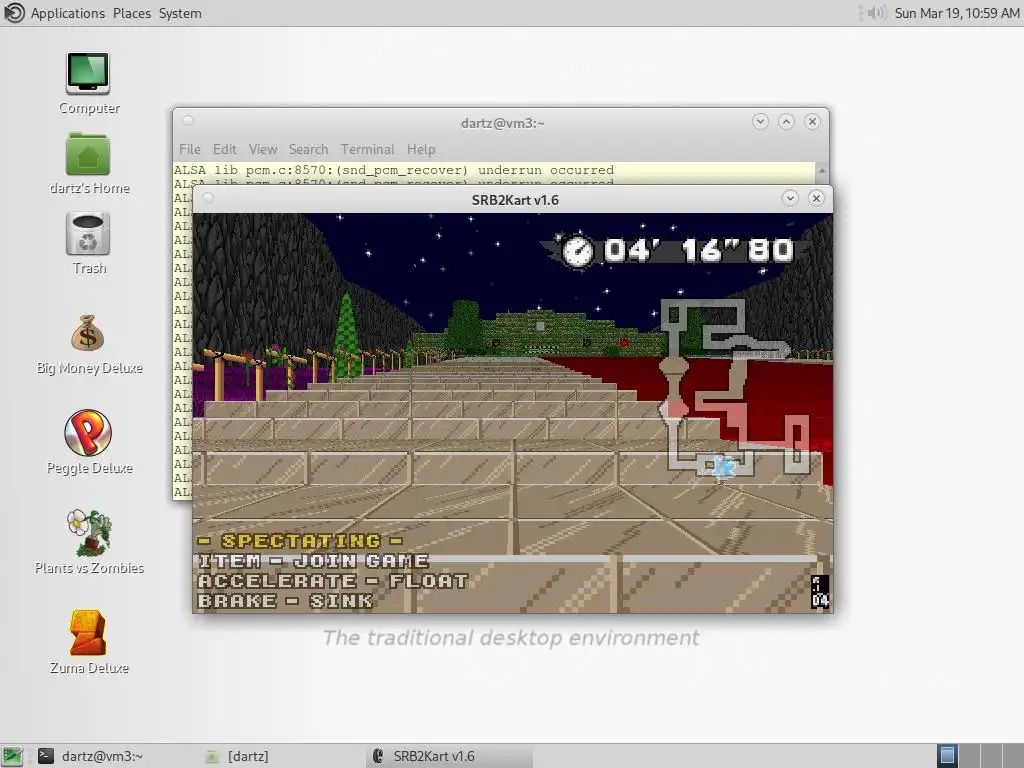1024x768 pixels.
Task: Click the date and time clock
Action: (x=957, y=13)
